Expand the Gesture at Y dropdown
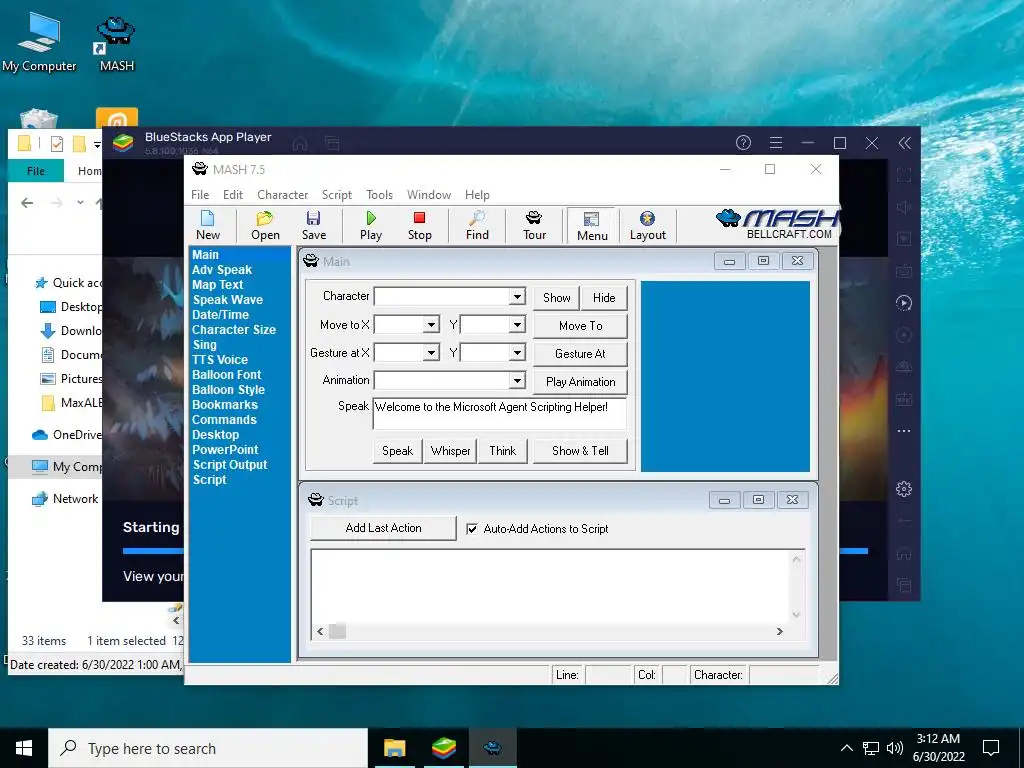The image size is (1024, 768). (517, 353)
